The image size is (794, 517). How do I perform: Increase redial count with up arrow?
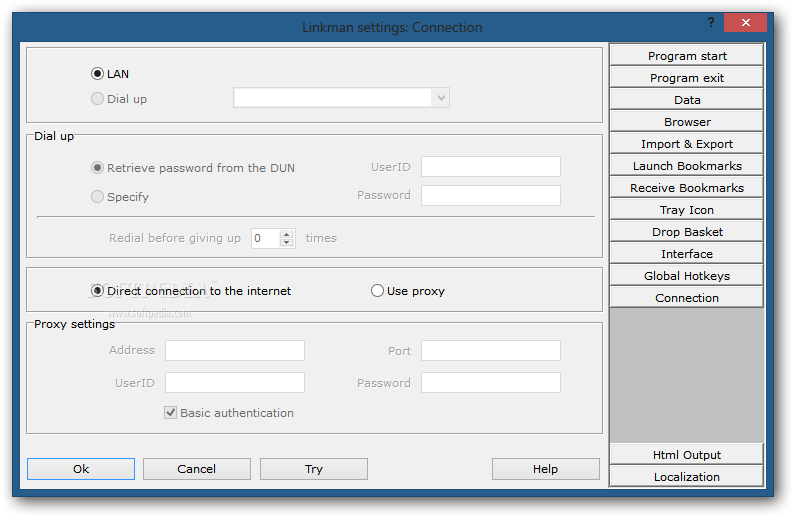pos(287,234)
